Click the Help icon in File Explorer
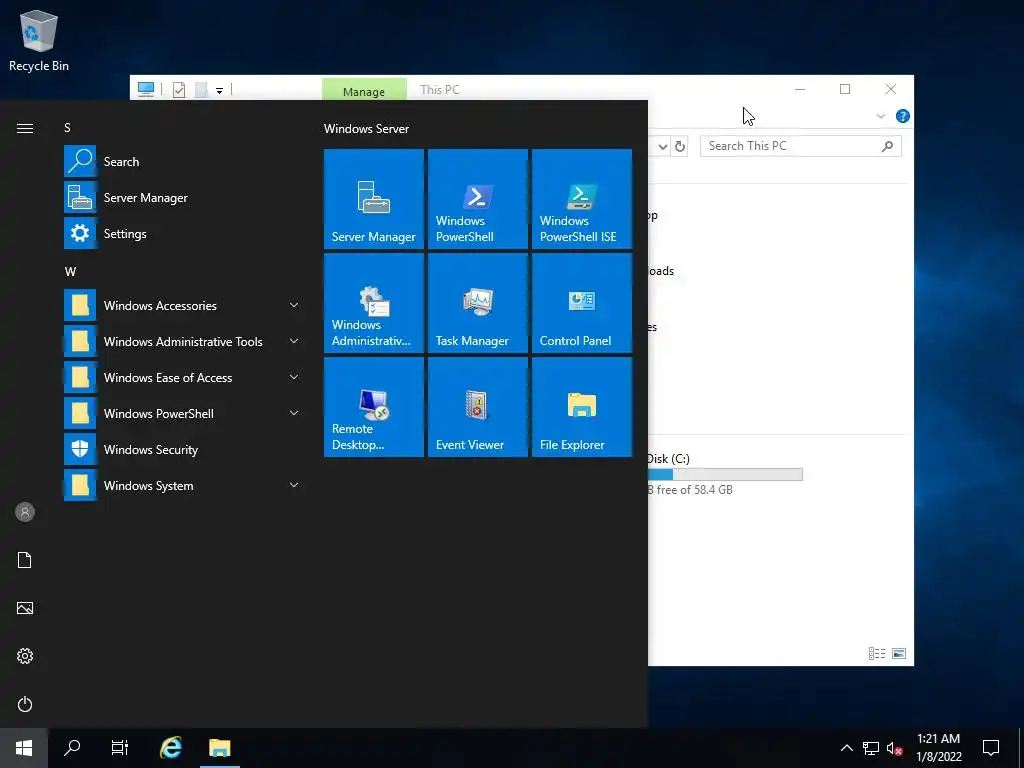The image size is (1024, 768). tap(903, 116)
